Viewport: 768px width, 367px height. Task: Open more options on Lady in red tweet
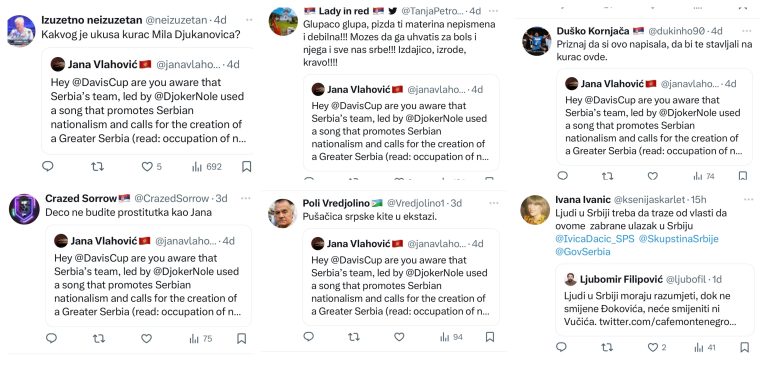(493, 10)
